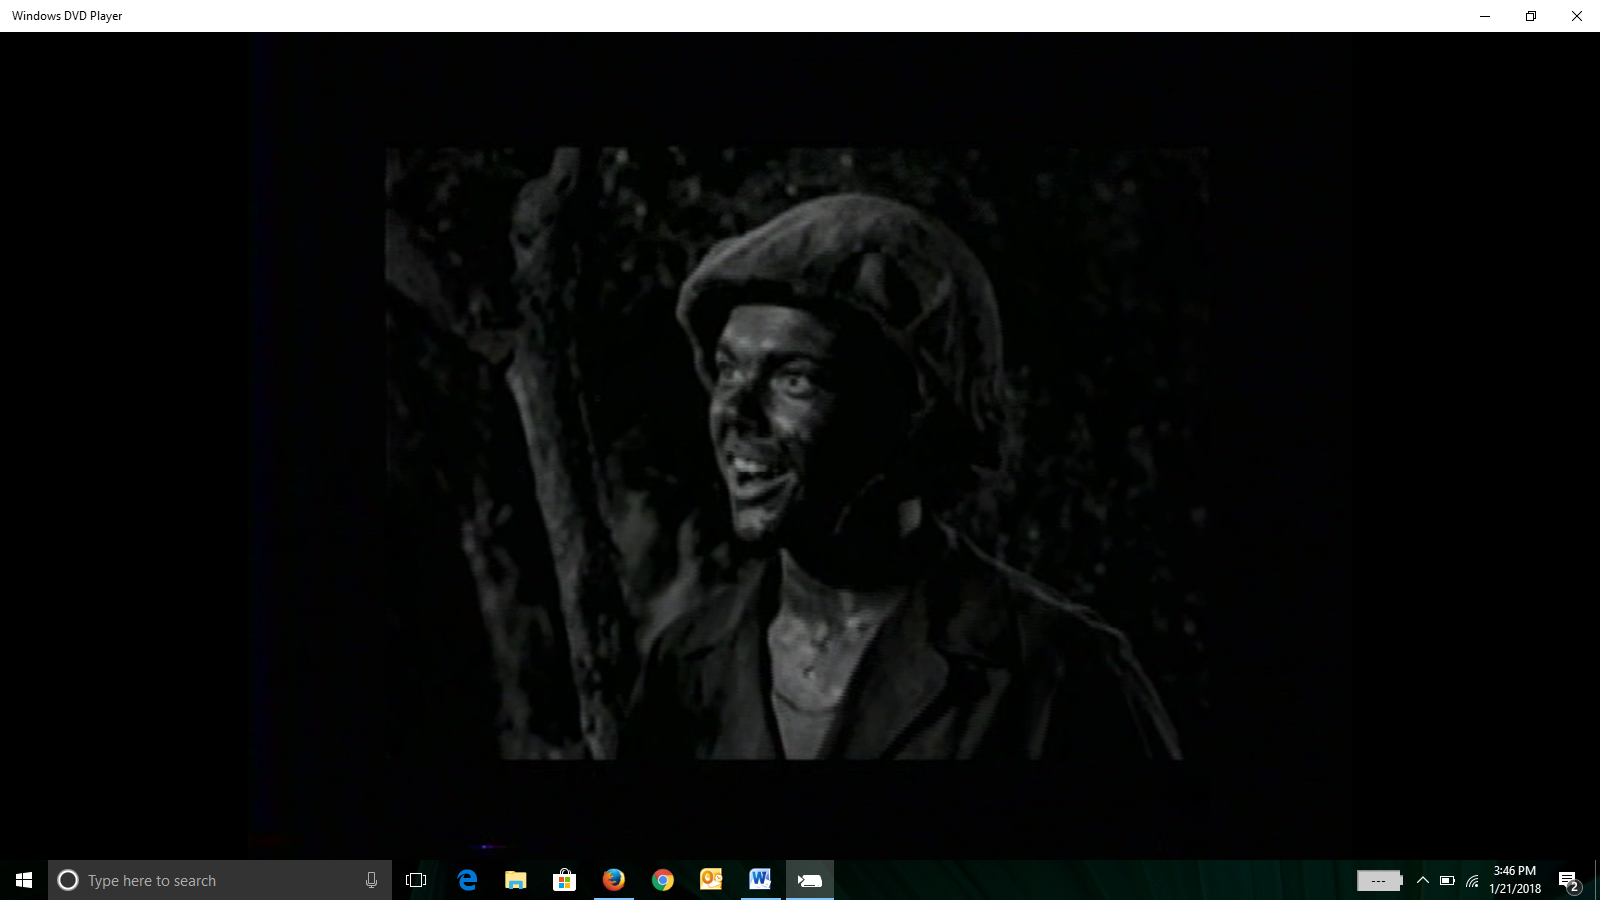Click the gray battery meter widget
The width and height of the screenshot is (1600, 900).
[1380, 881]
